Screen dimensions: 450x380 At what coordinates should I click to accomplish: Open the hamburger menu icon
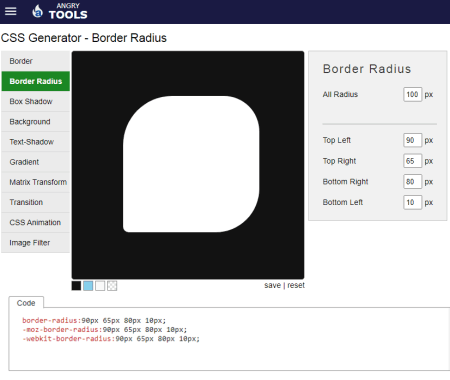[x=10, y=11]
